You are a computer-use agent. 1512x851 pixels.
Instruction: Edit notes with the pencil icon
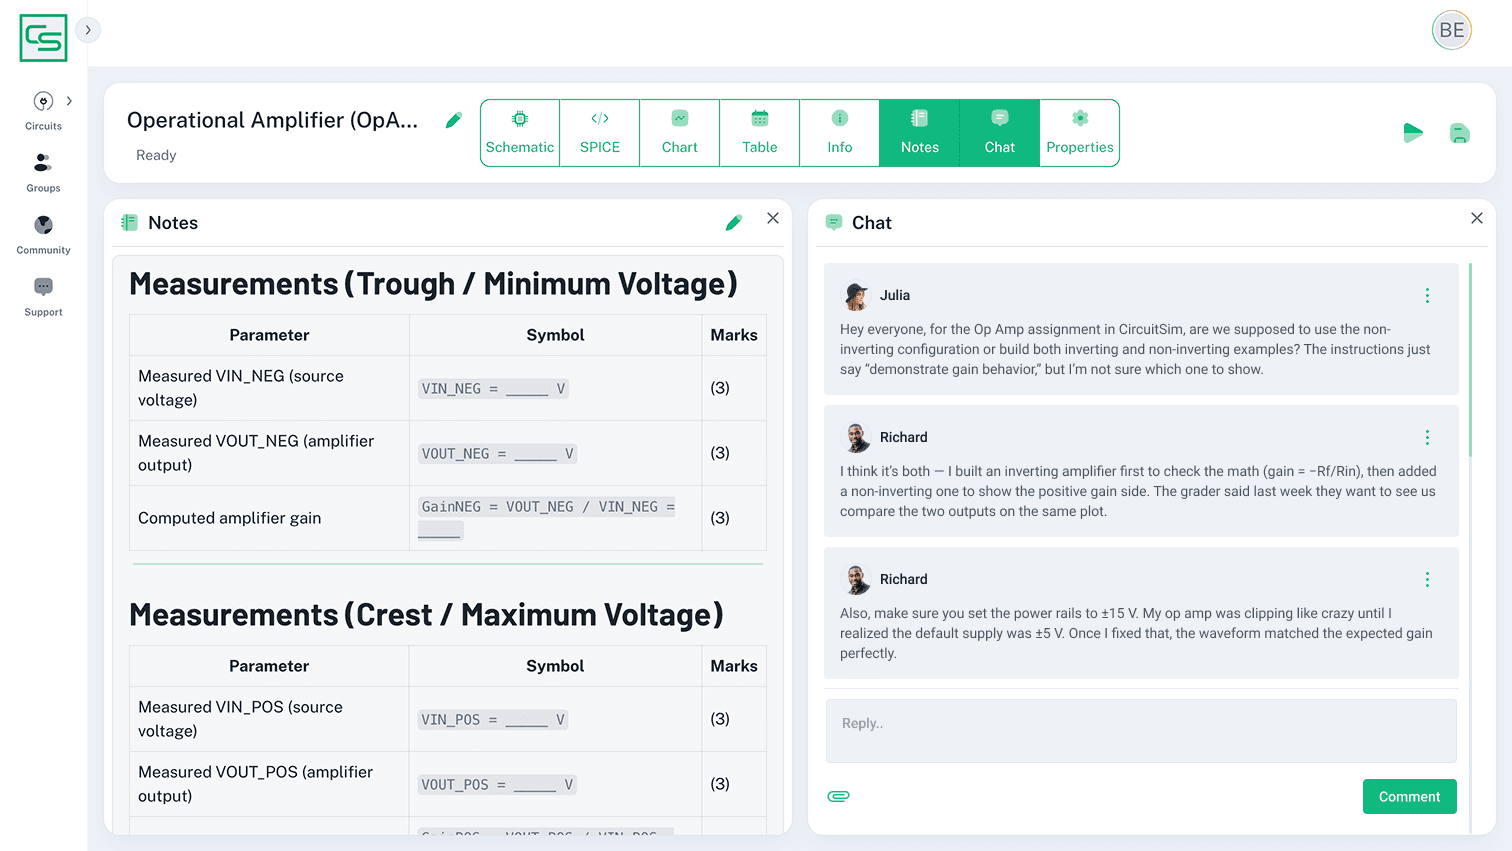(733, 223)
